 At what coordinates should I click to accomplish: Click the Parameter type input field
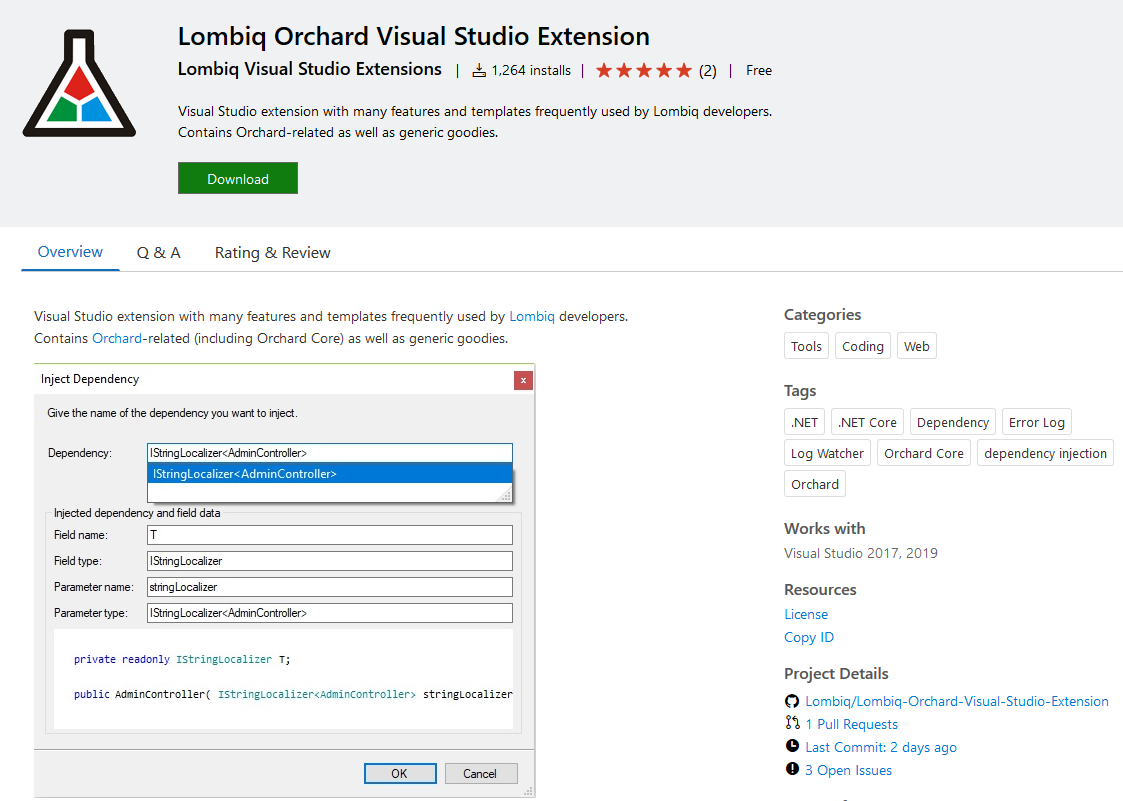pyautogui.click(x=329, y=613)
